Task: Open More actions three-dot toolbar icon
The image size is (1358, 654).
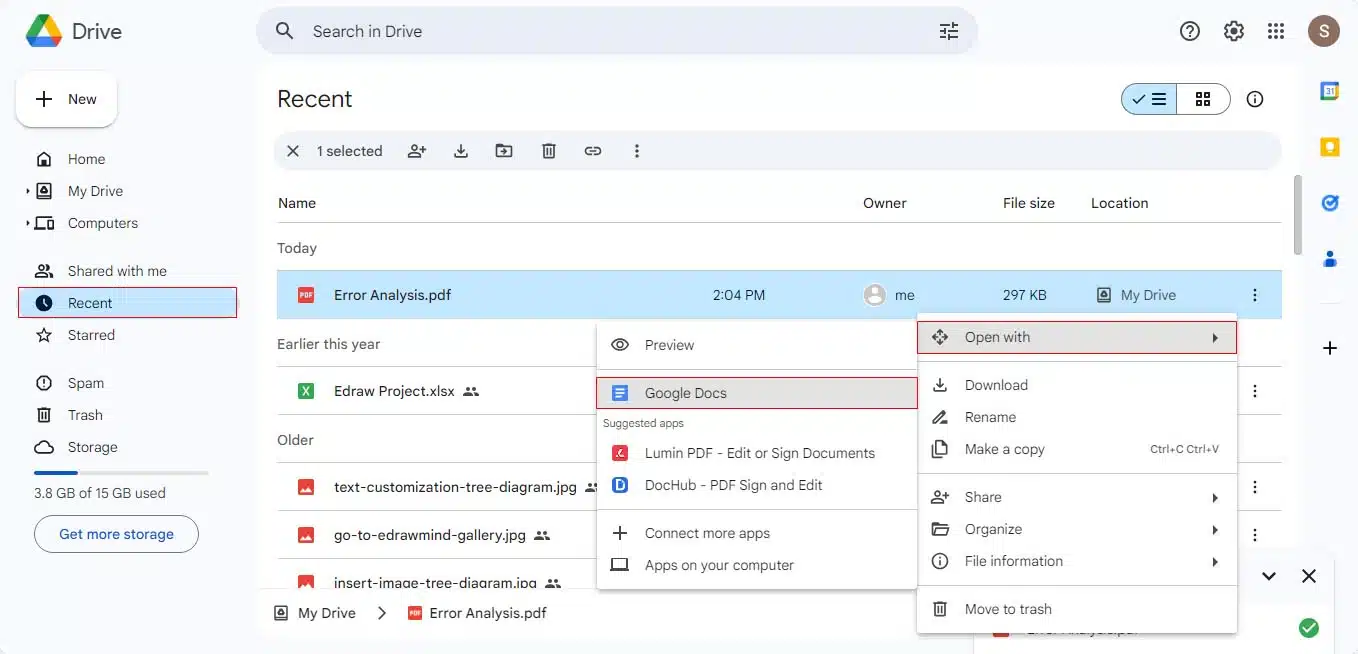Action: (637, 151)
